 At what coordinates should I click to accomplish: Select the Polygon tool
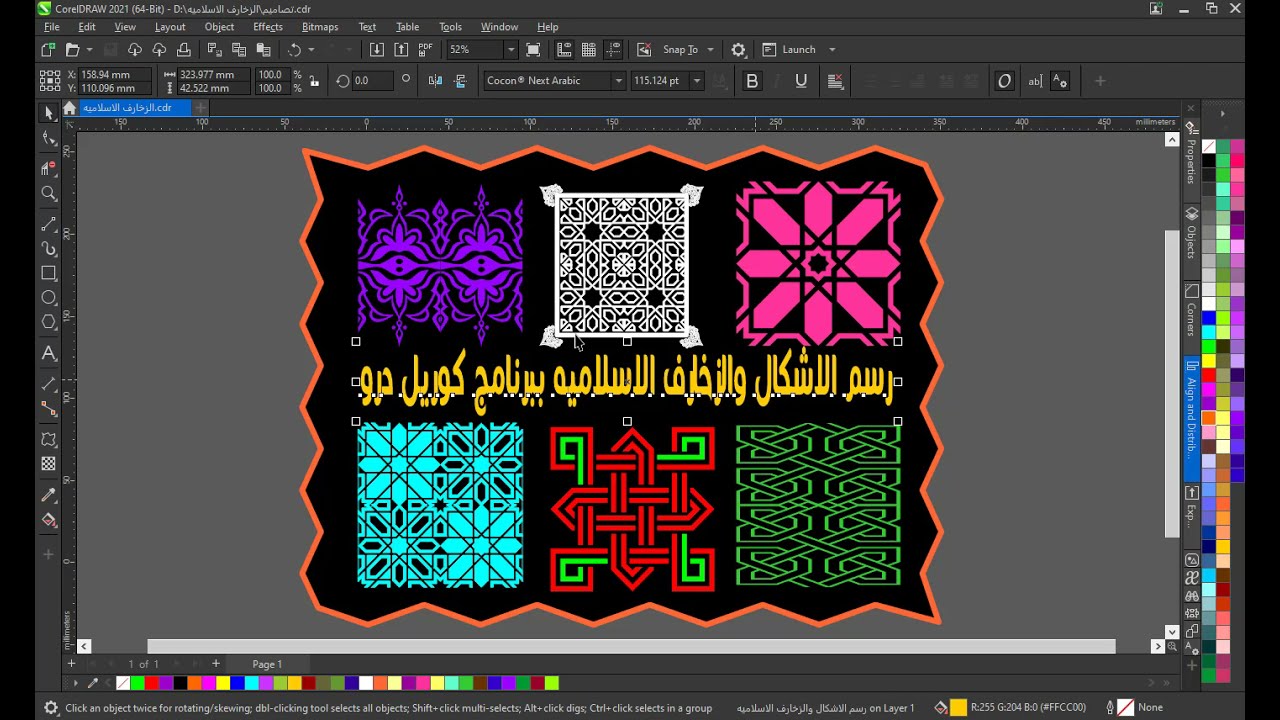coord(49,322)
